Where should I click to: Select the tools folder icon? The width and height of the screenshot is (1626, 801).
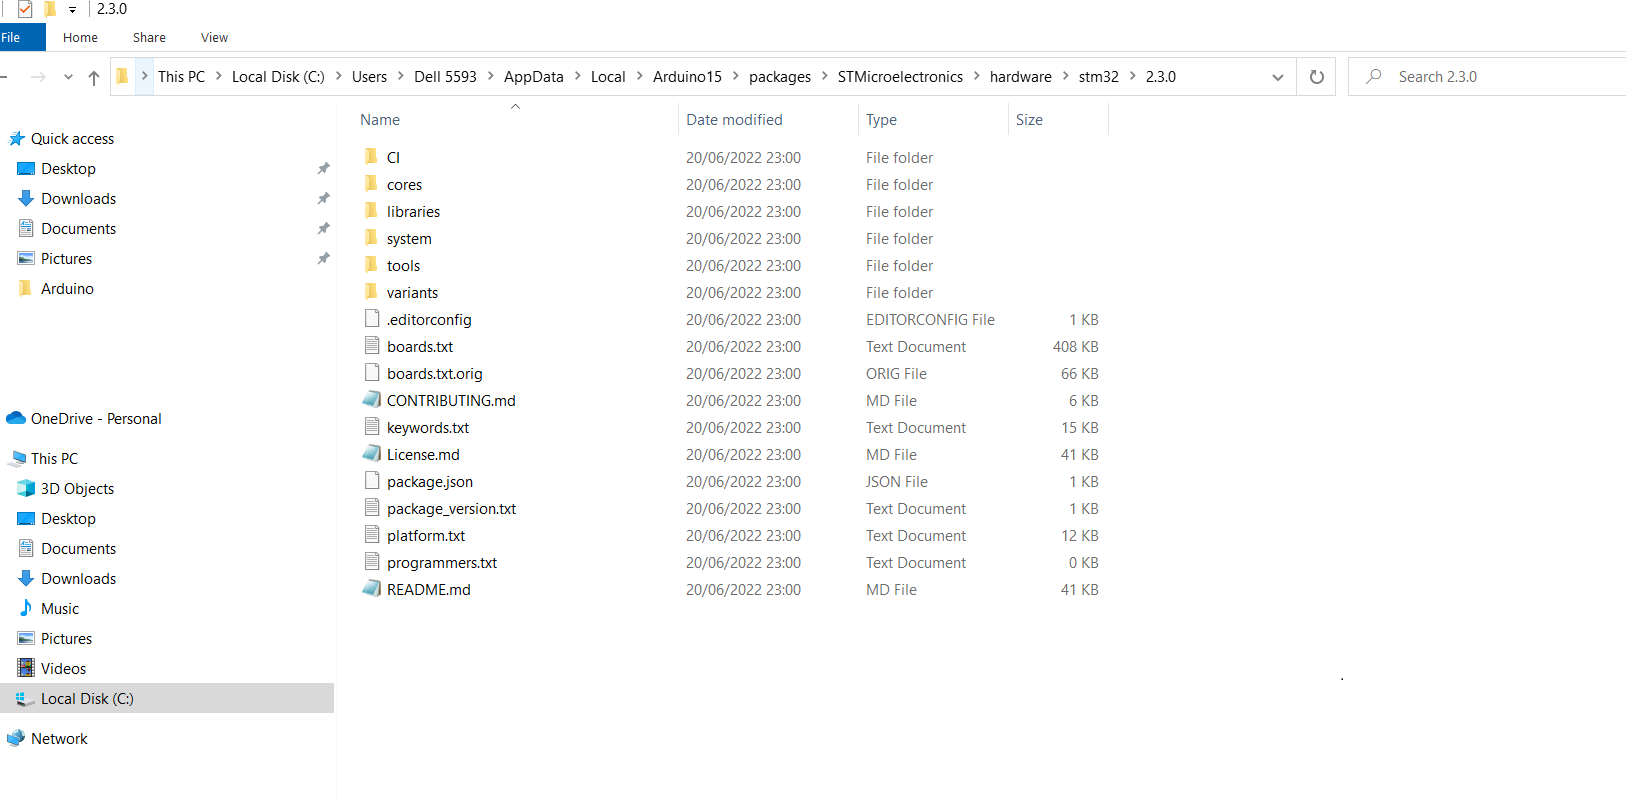click(372, 264)
